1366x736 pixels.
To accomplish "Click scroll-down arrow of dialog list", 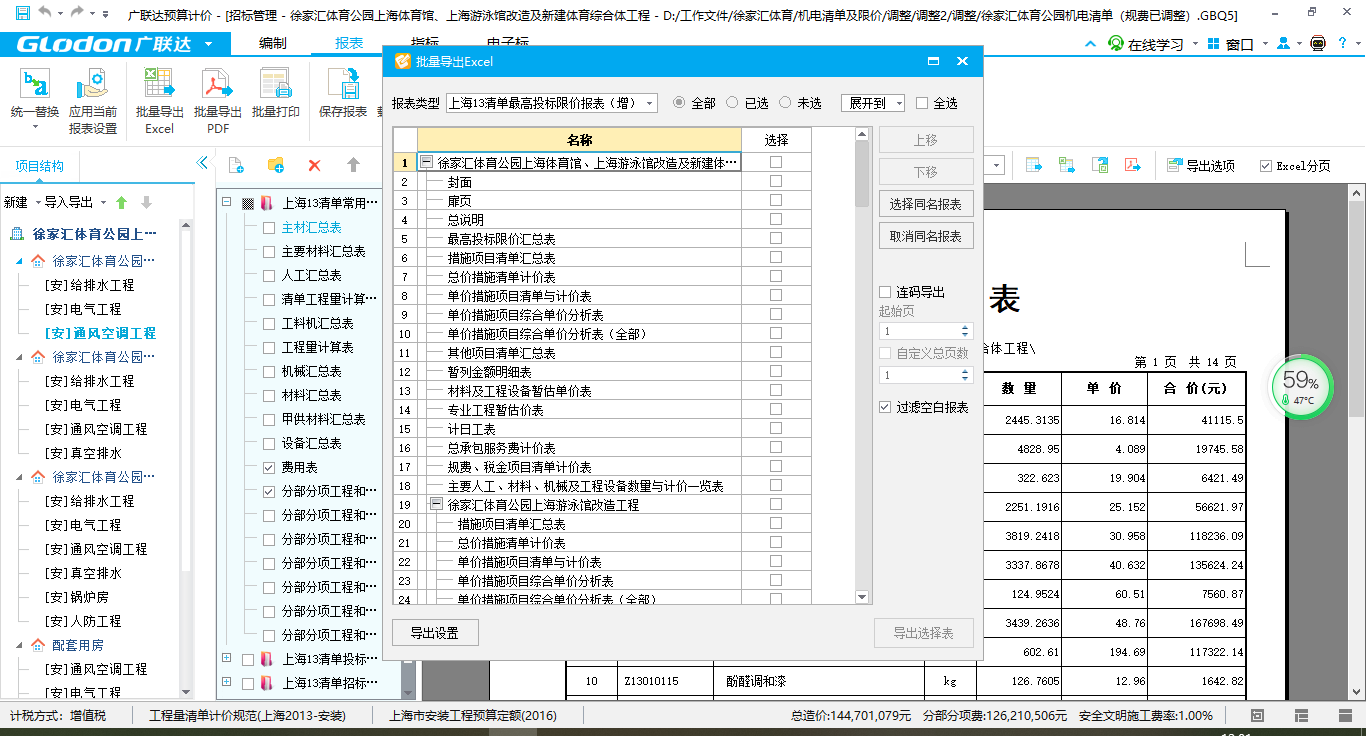I will point(862,597).
